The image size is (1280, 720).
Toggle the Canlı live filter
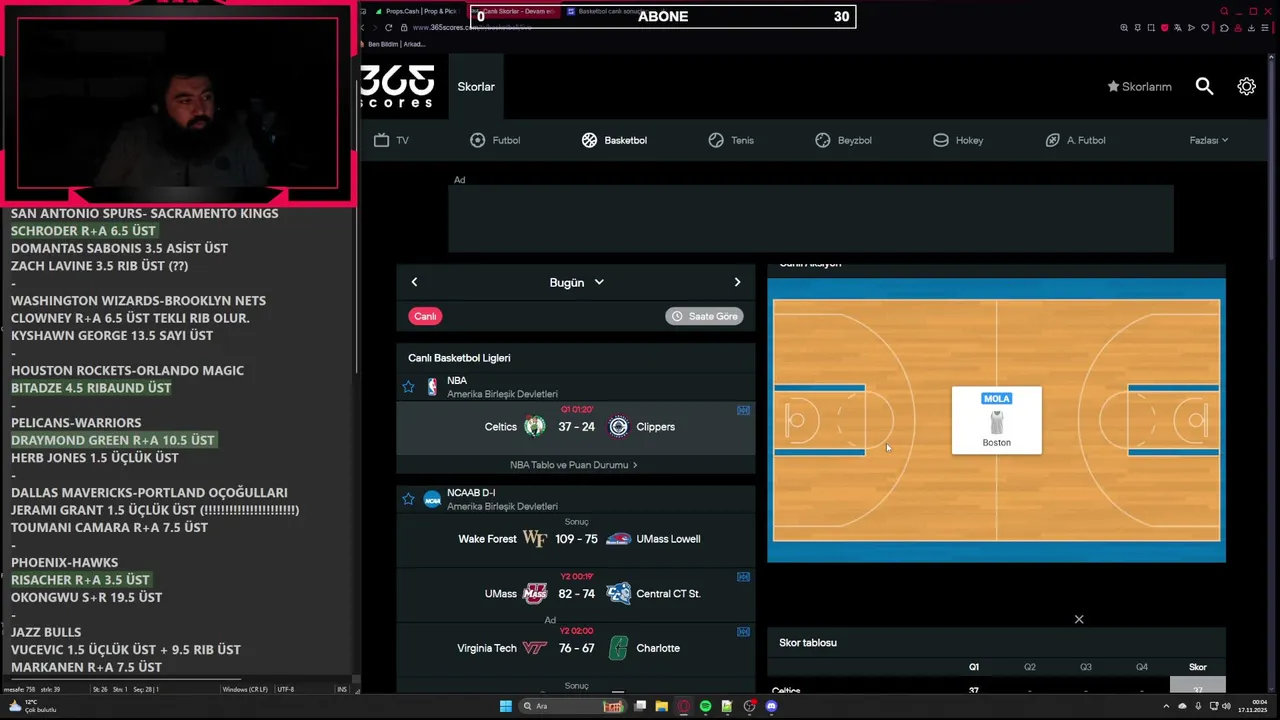point(425,316)
